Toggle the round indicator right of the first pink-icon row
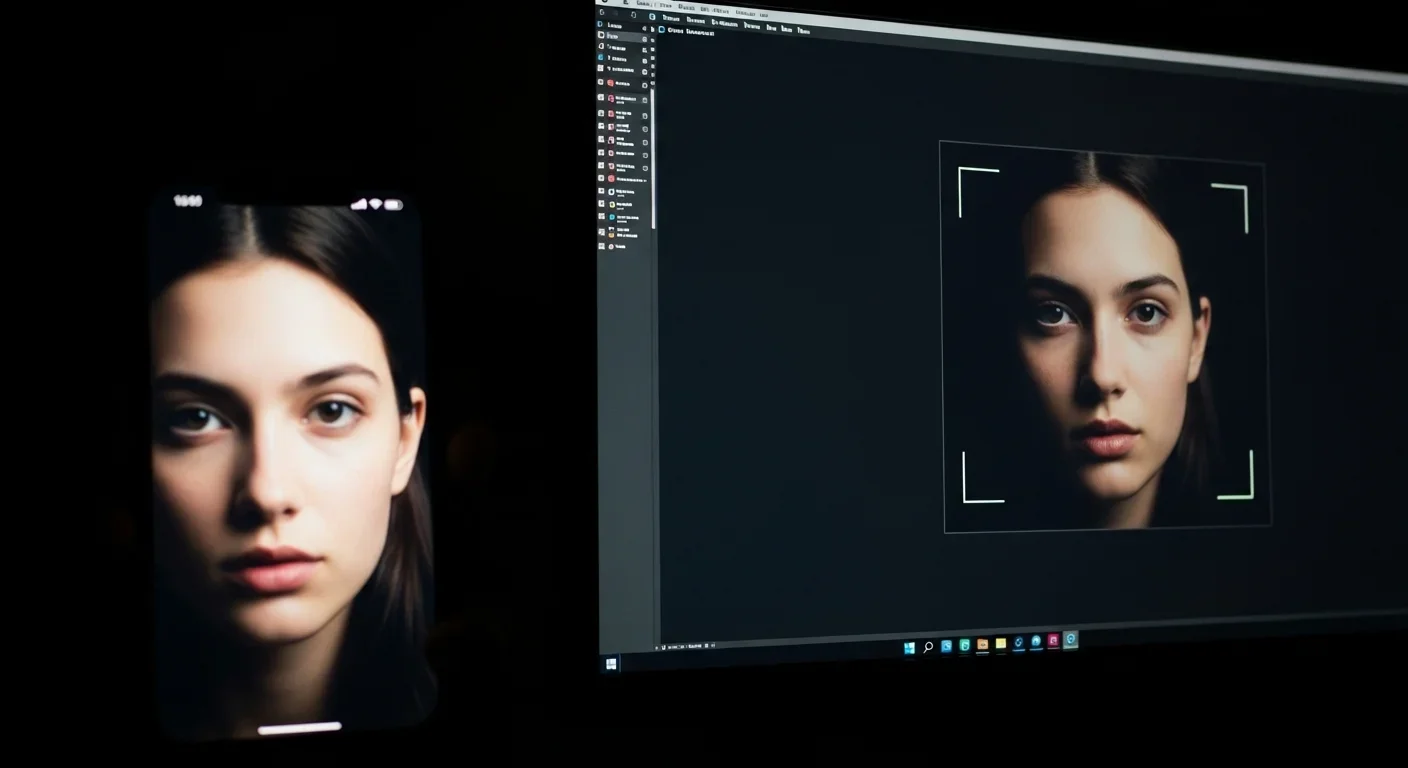 [645, 84]
